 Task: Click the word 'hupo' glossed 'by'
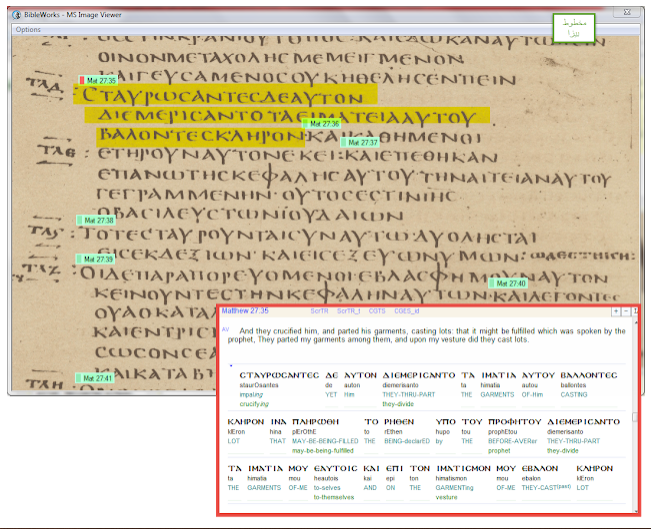[443, 432]
